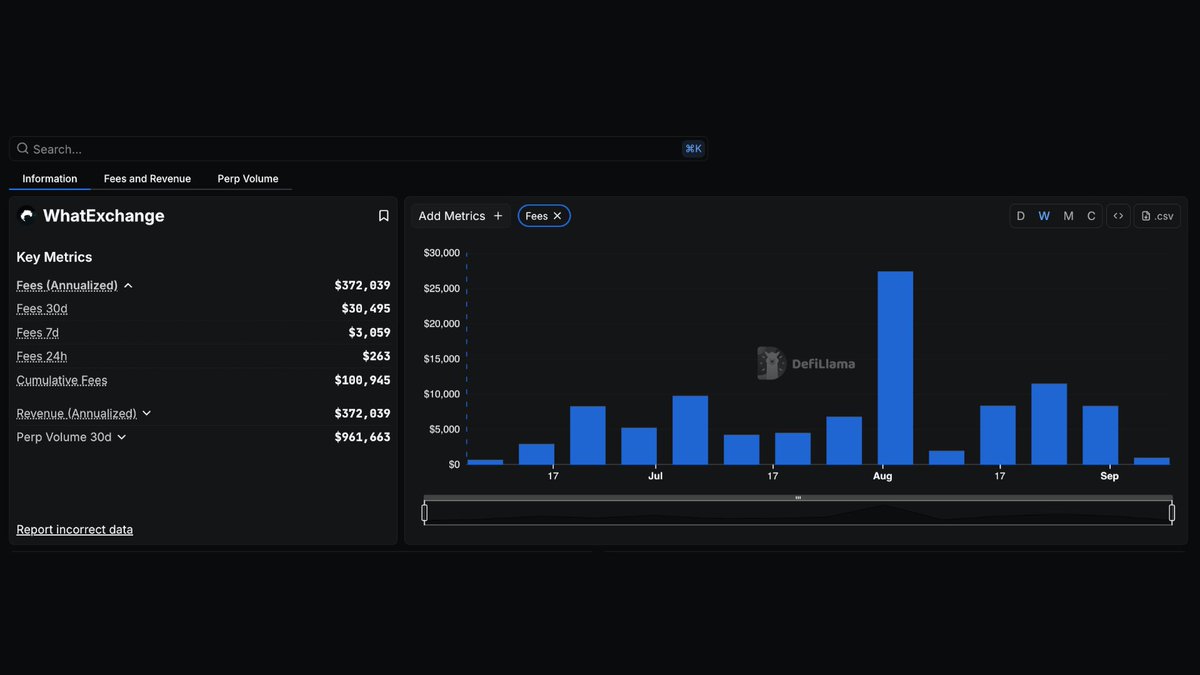
Task: Download the chart as .csv
Action: (x=1157, y=216)
